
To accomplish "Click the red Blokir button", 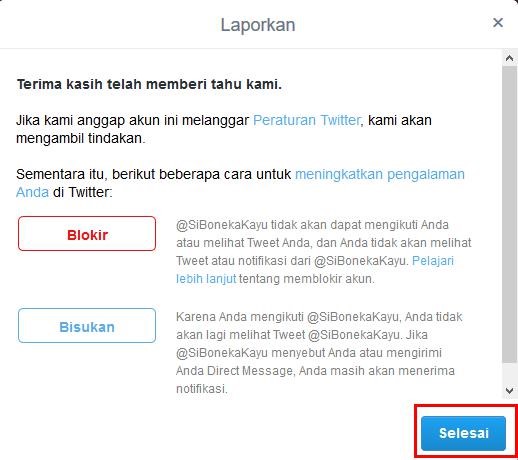I will pyautogui.click(x=87, y=234).
